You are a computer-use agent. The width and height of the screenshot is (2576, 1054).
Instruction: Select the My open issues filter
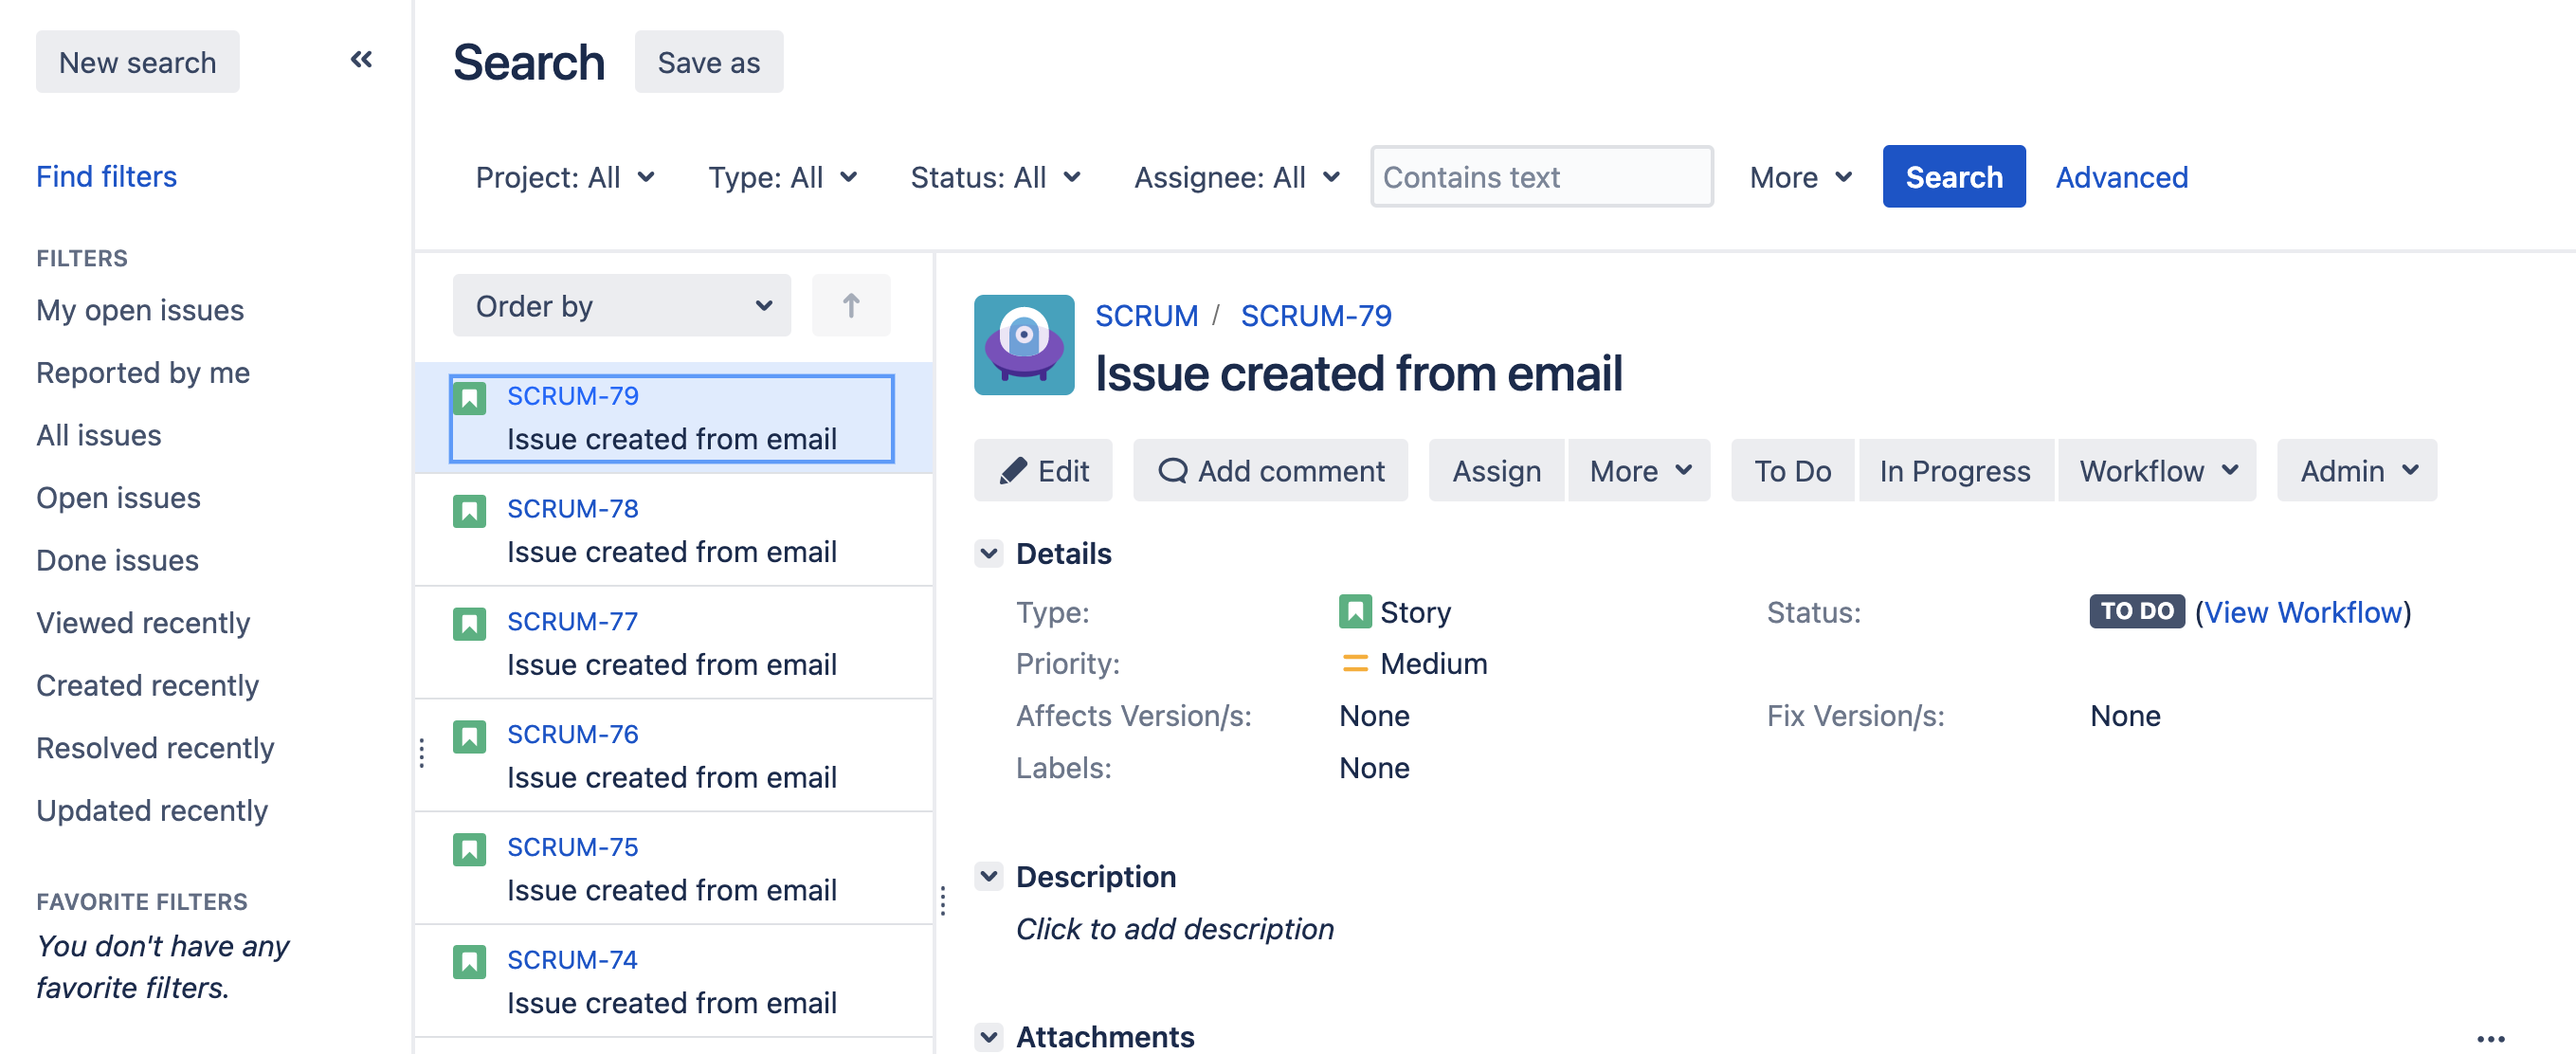[x=140, y=310]
